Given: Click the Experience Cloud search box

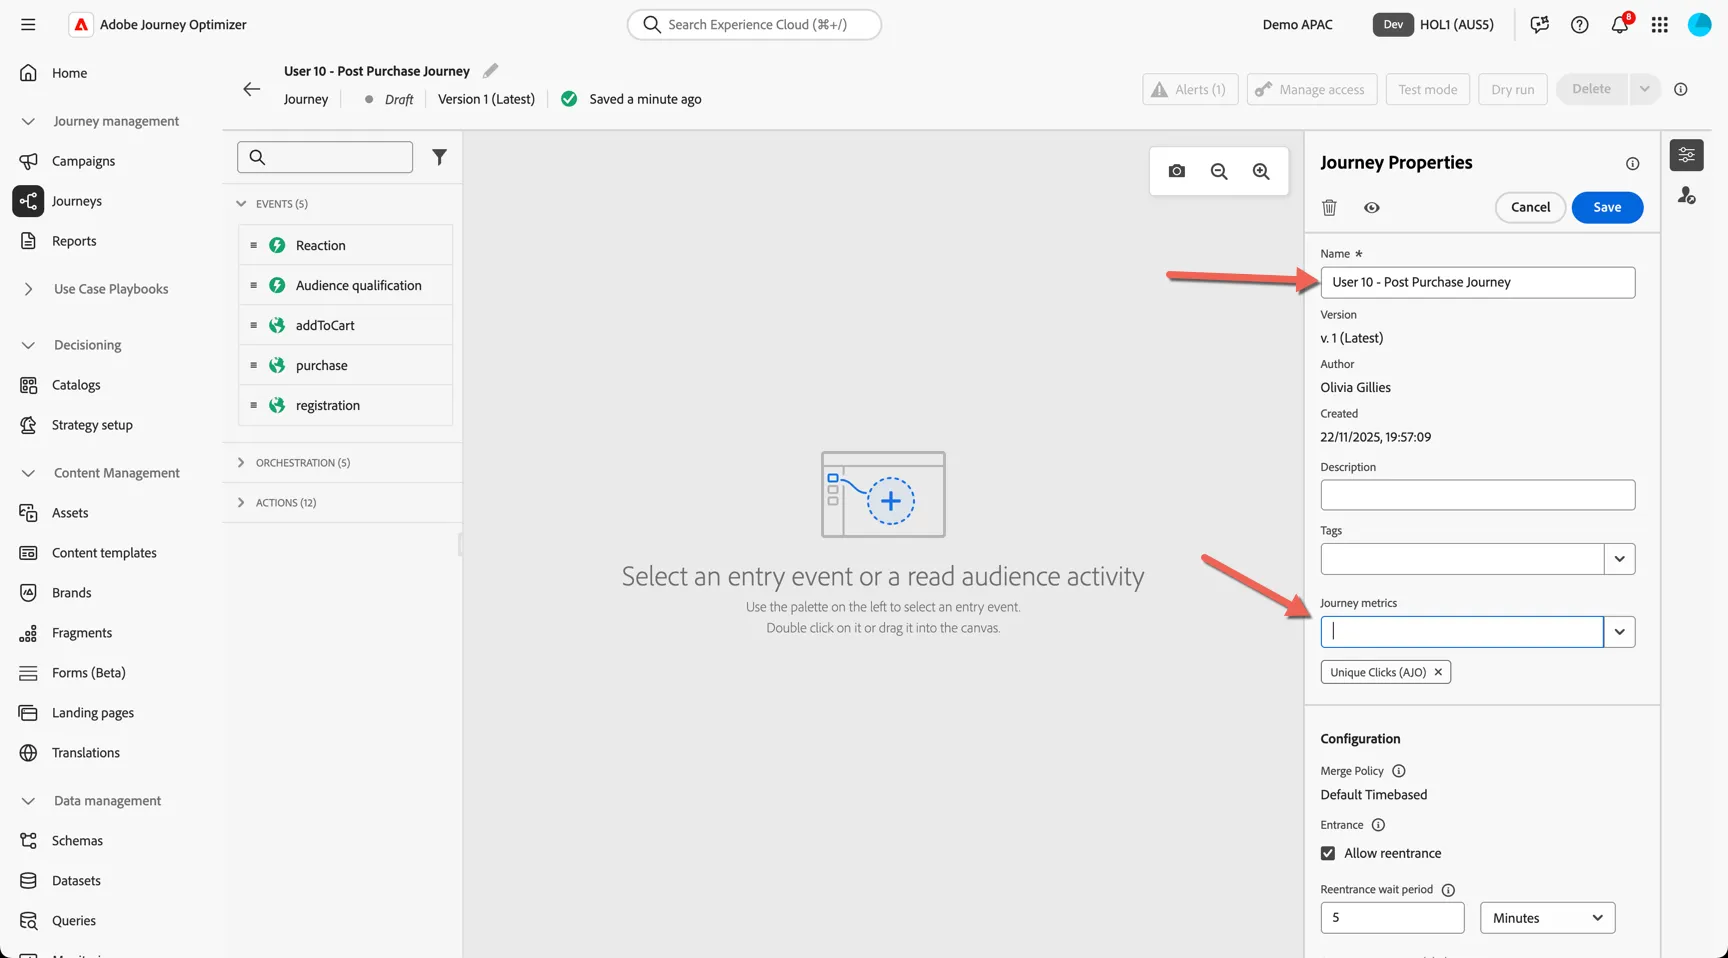Looking at the screenshot, I should pyautogui.click(x=754, y=24).
